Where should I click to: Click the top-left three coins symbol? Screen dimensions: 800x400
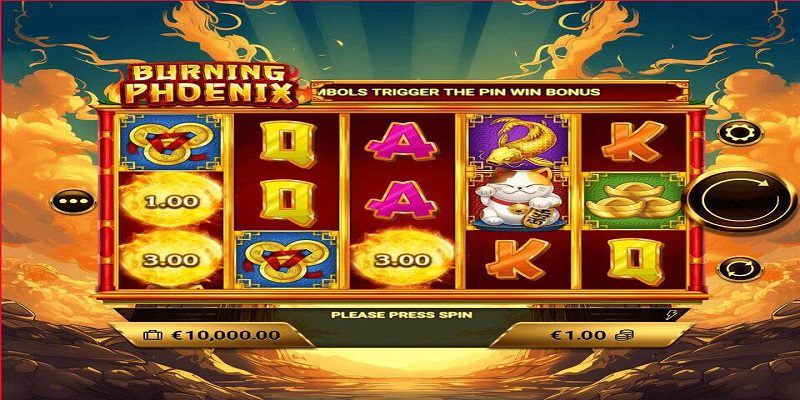tap(170, 142)
